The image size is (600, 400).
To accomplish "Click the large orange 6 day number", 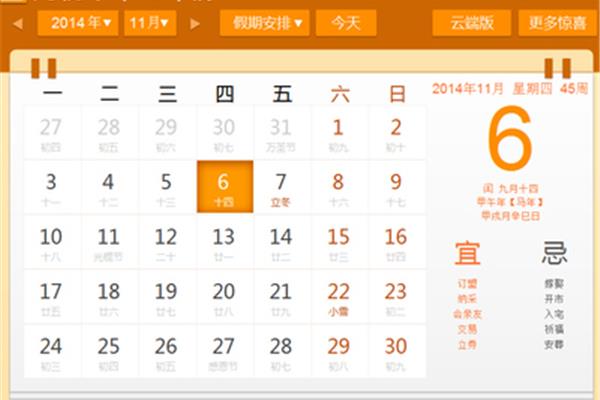I will click(x=510, y=138).
